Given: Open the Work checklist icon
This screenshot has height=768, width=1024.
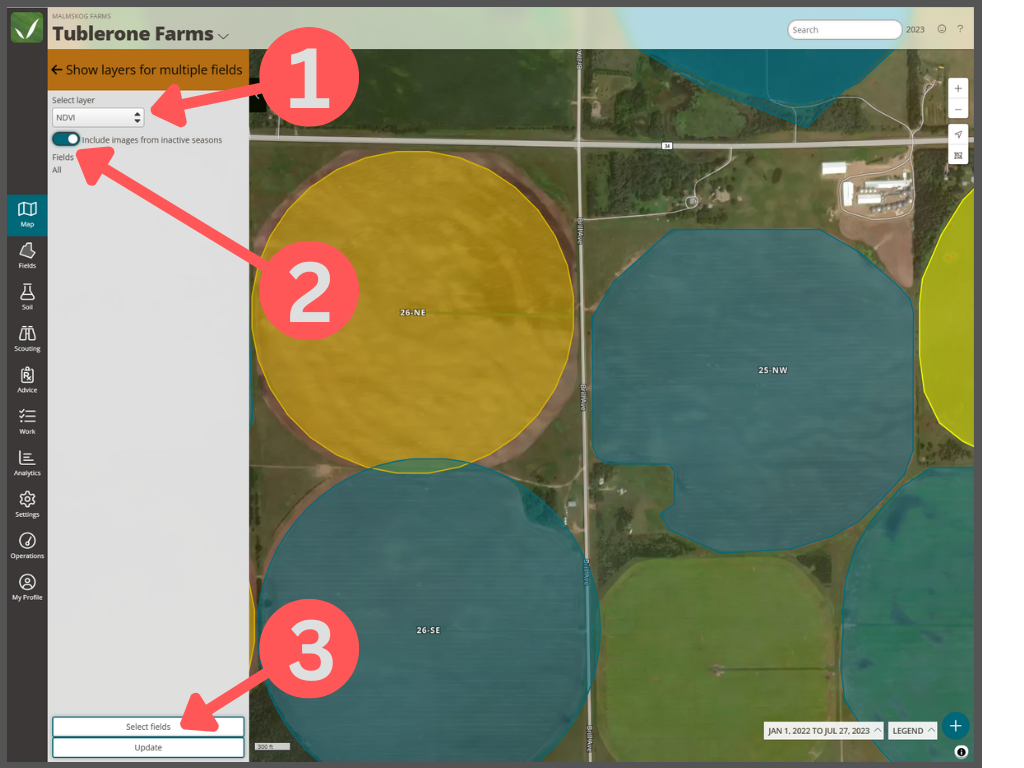Looking at the screenshot, I should (27, 420).
